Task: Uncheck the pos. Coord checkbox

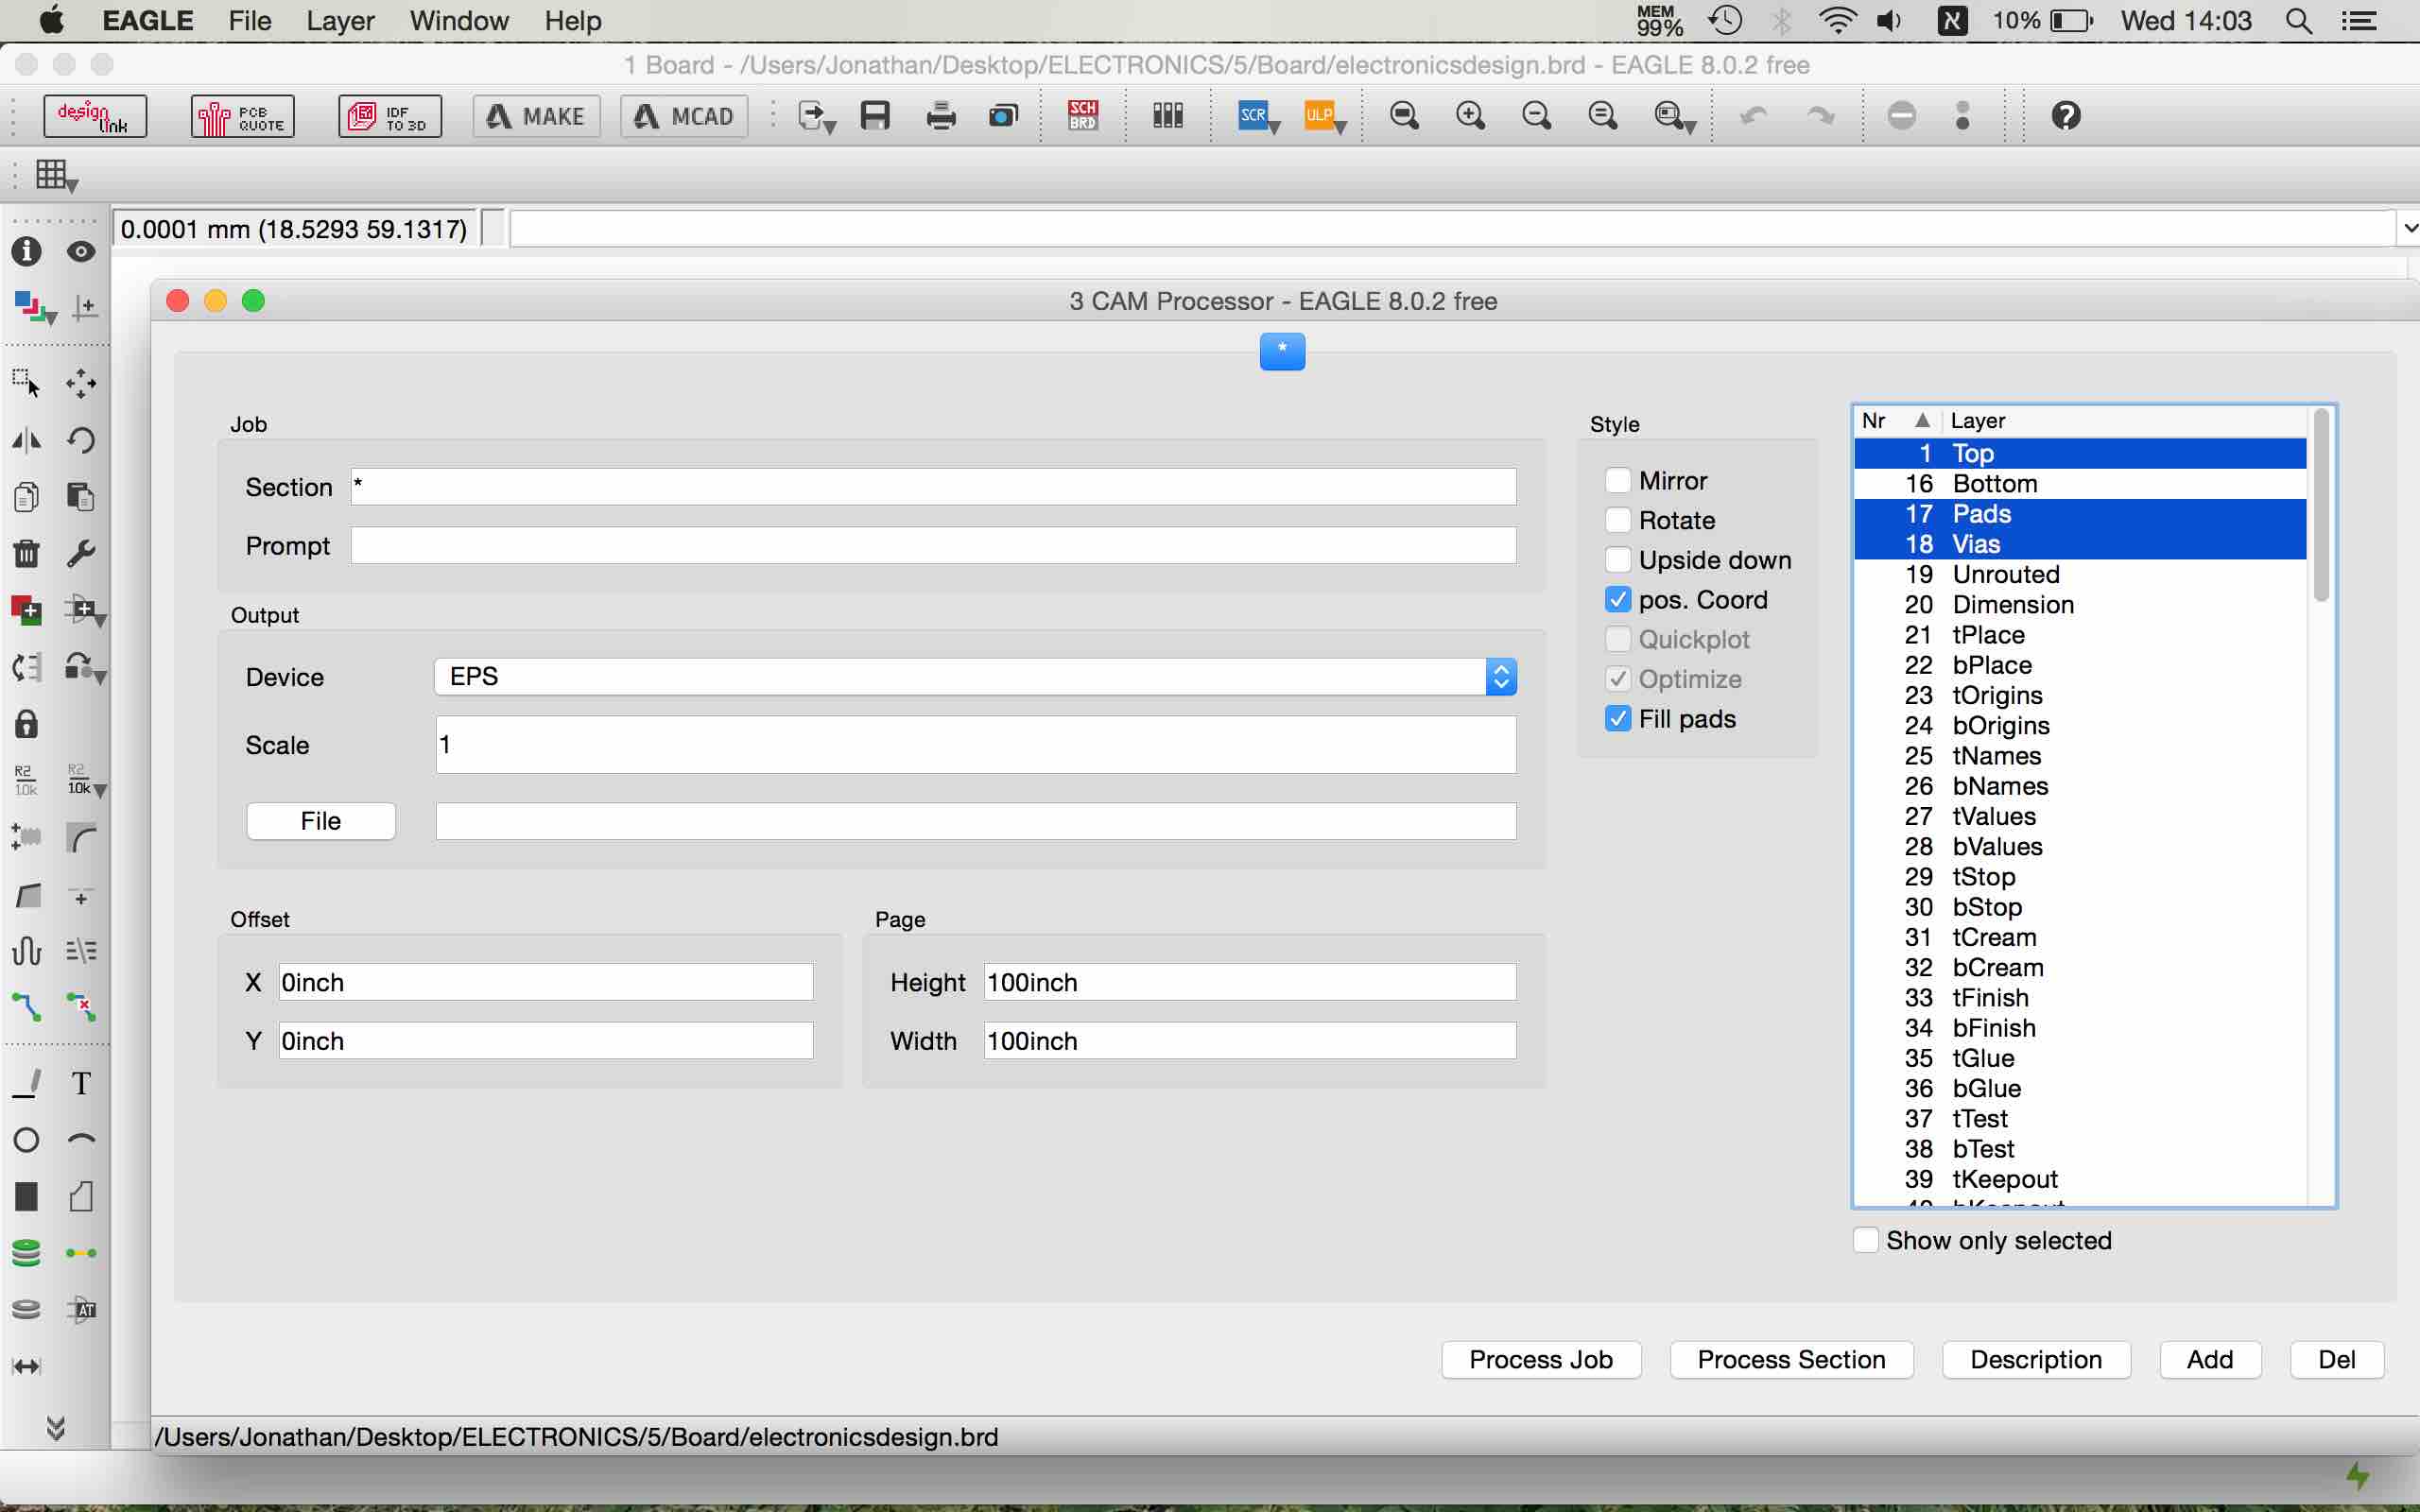Action: 1618,599
